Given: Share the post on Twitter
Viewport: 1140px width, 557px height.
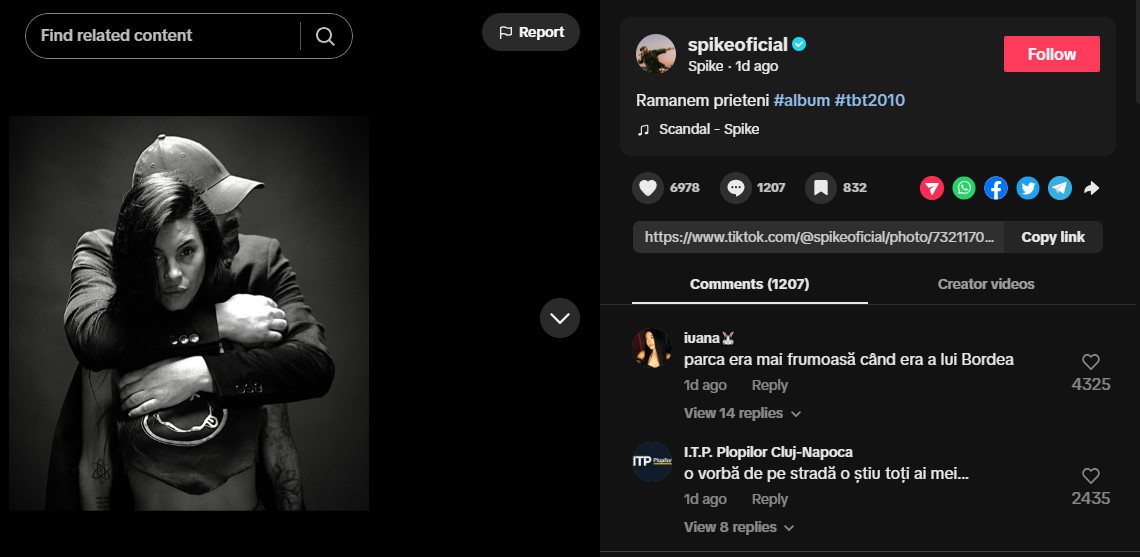Looking at the screenshot, I should 1028,188.
